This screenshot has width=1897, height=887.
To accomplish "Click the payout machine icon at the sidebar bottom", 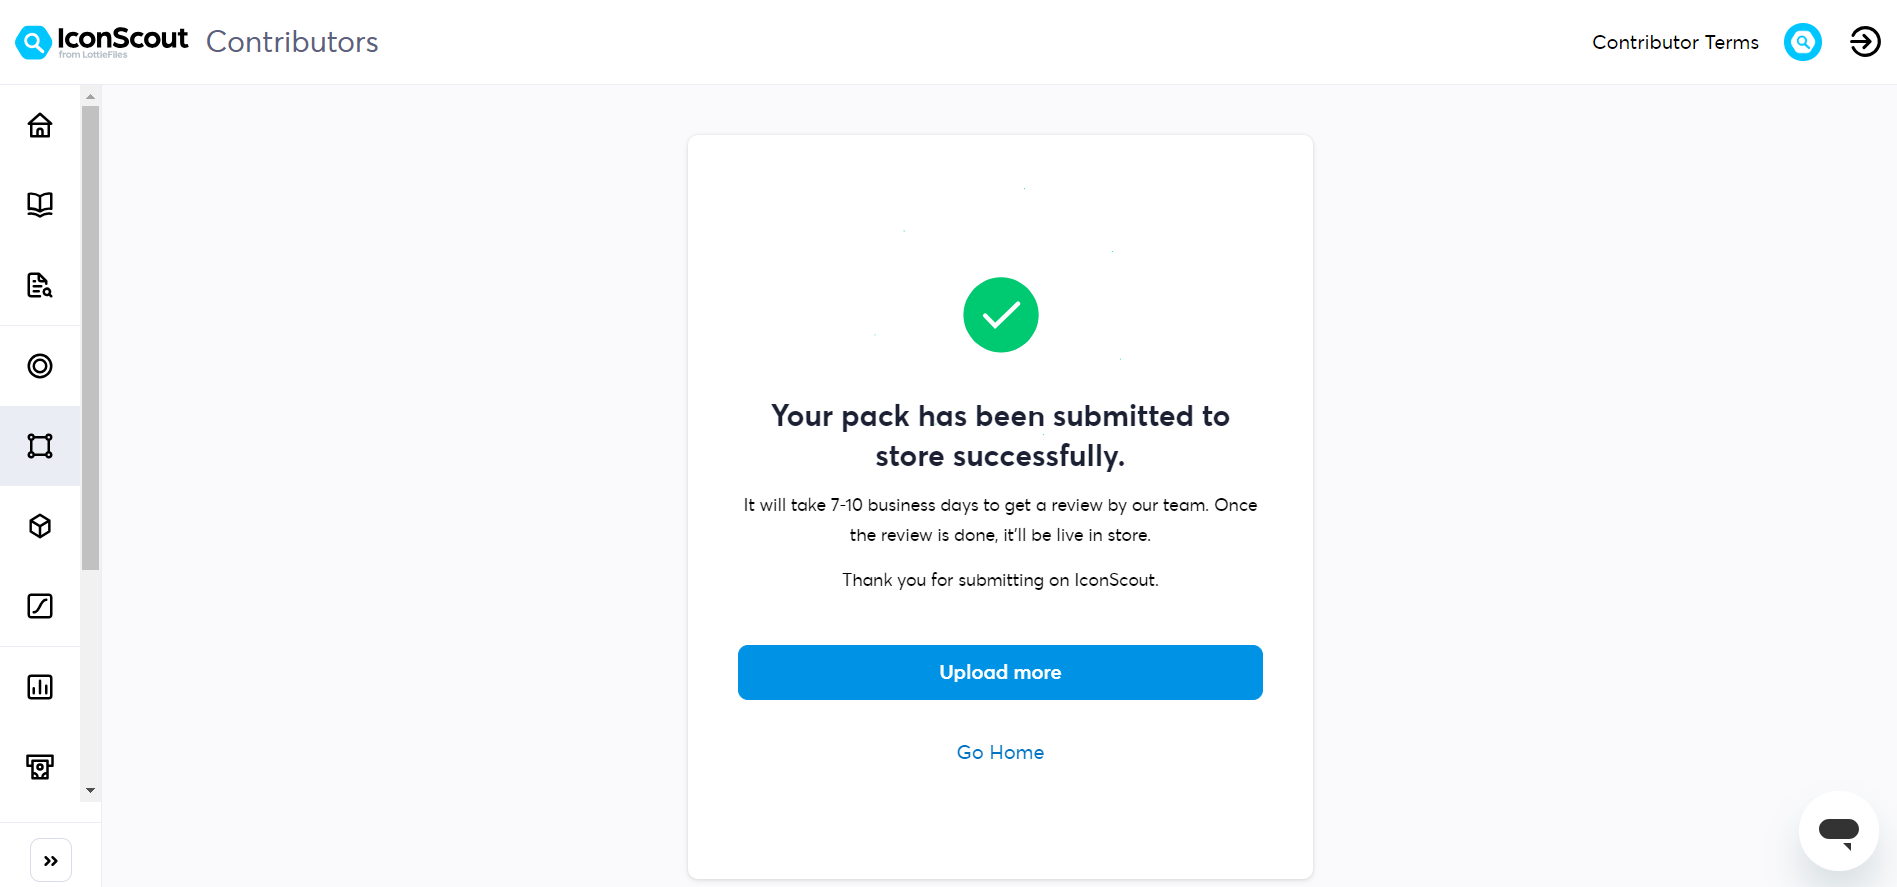I will [40, 767].
